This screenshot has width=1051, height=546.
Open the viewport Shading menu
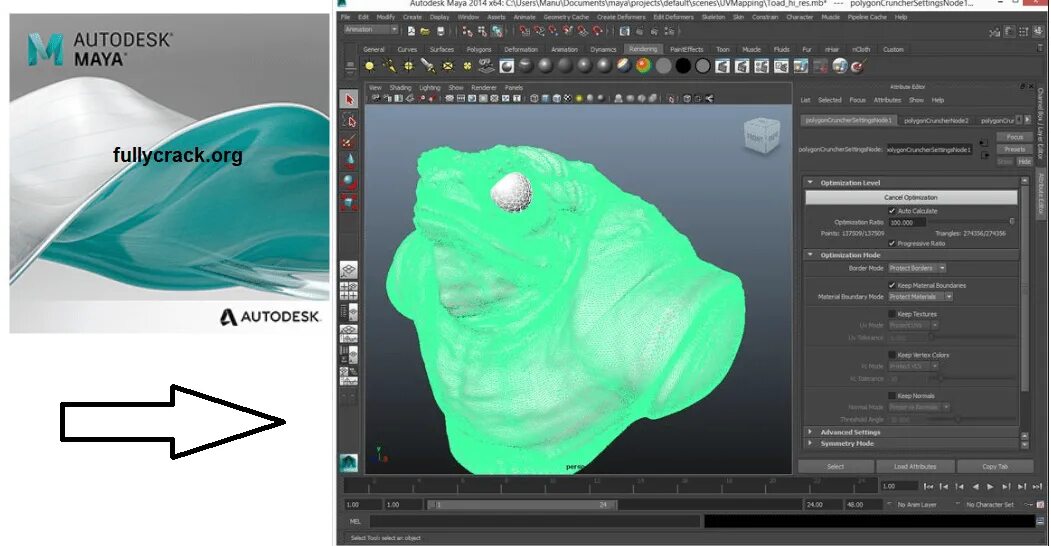400,88
